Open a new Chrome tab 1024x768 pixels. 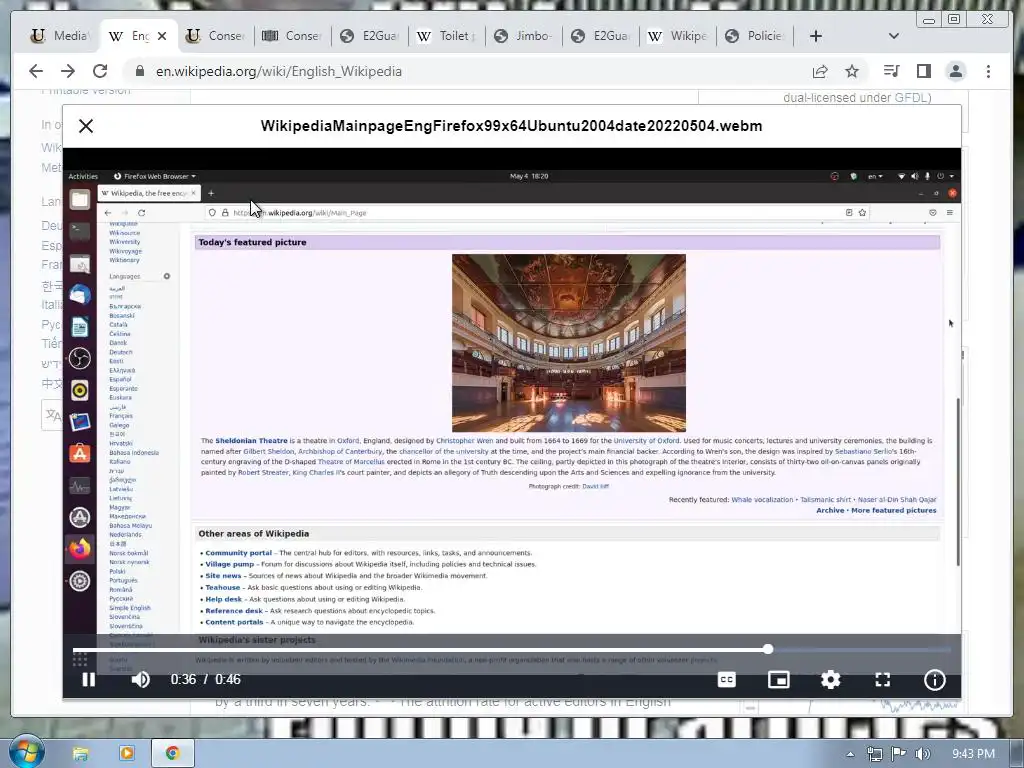pos(815,36)
